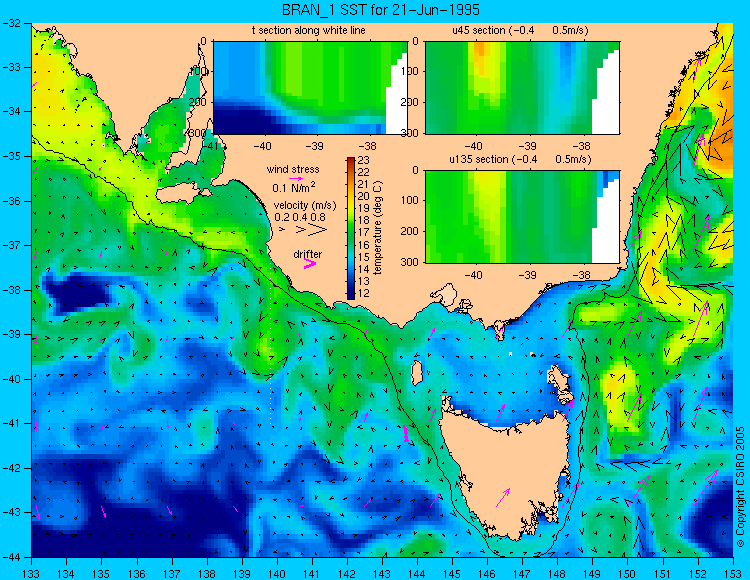Click colorbar tick value 17
Image resolution: width=750 pixels, height=580 pixels.
[x=364, y=233]
